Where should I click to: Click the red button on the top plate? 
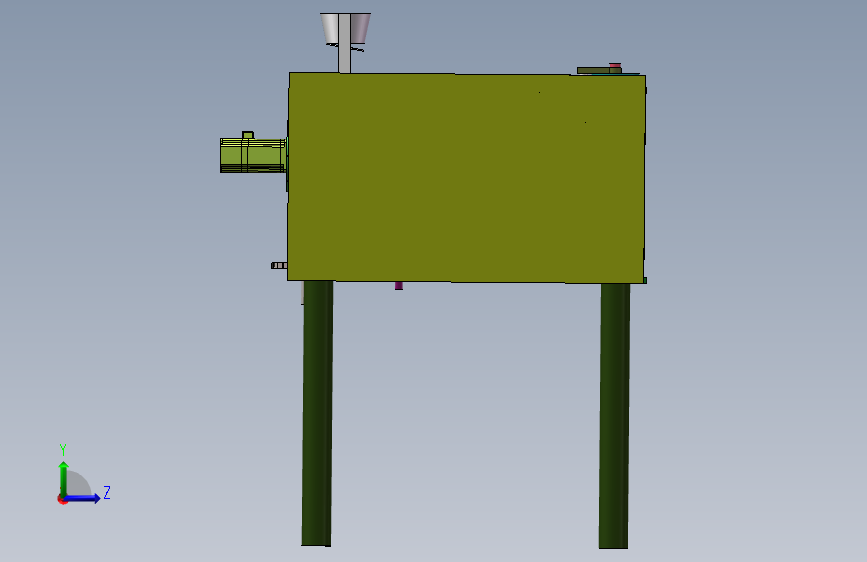coord(615,66)
